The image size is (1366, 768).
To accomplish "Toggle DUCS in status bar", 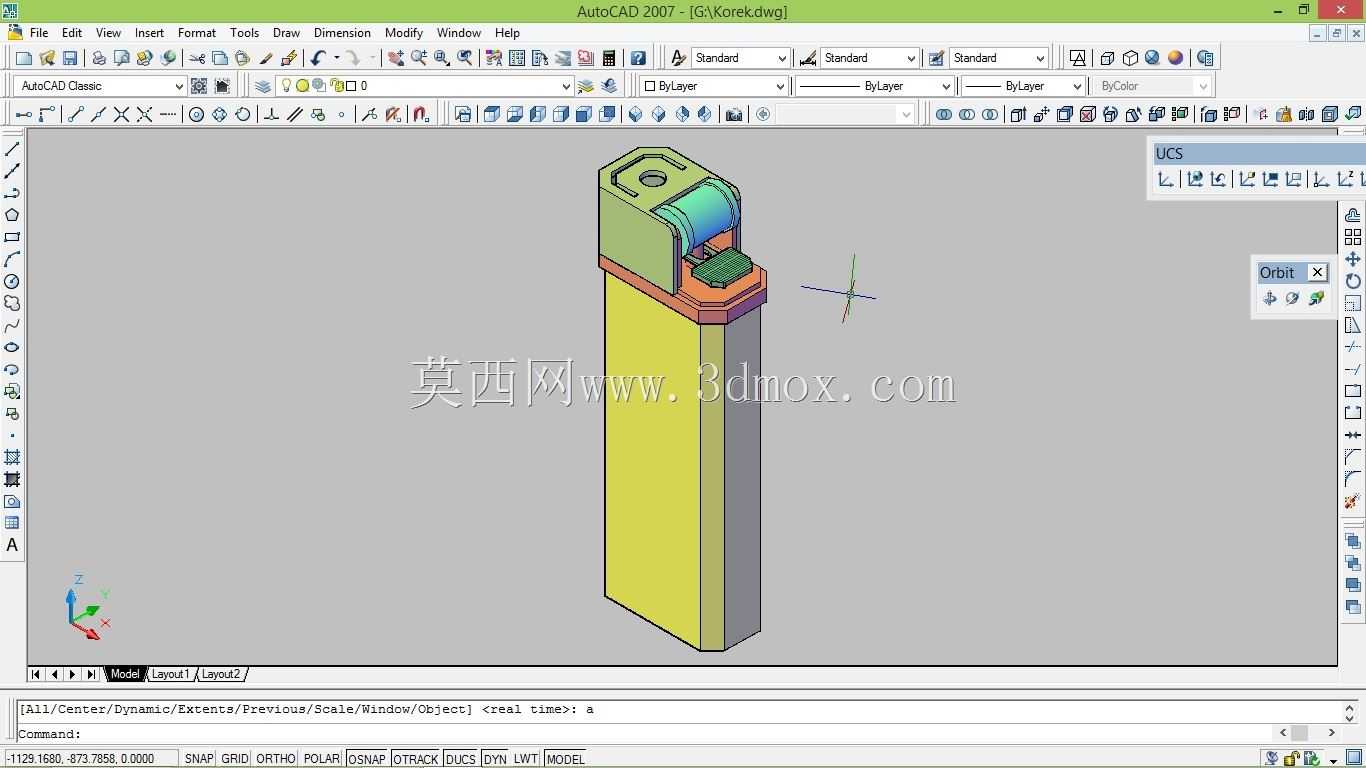I will click(x=461, y=759).
